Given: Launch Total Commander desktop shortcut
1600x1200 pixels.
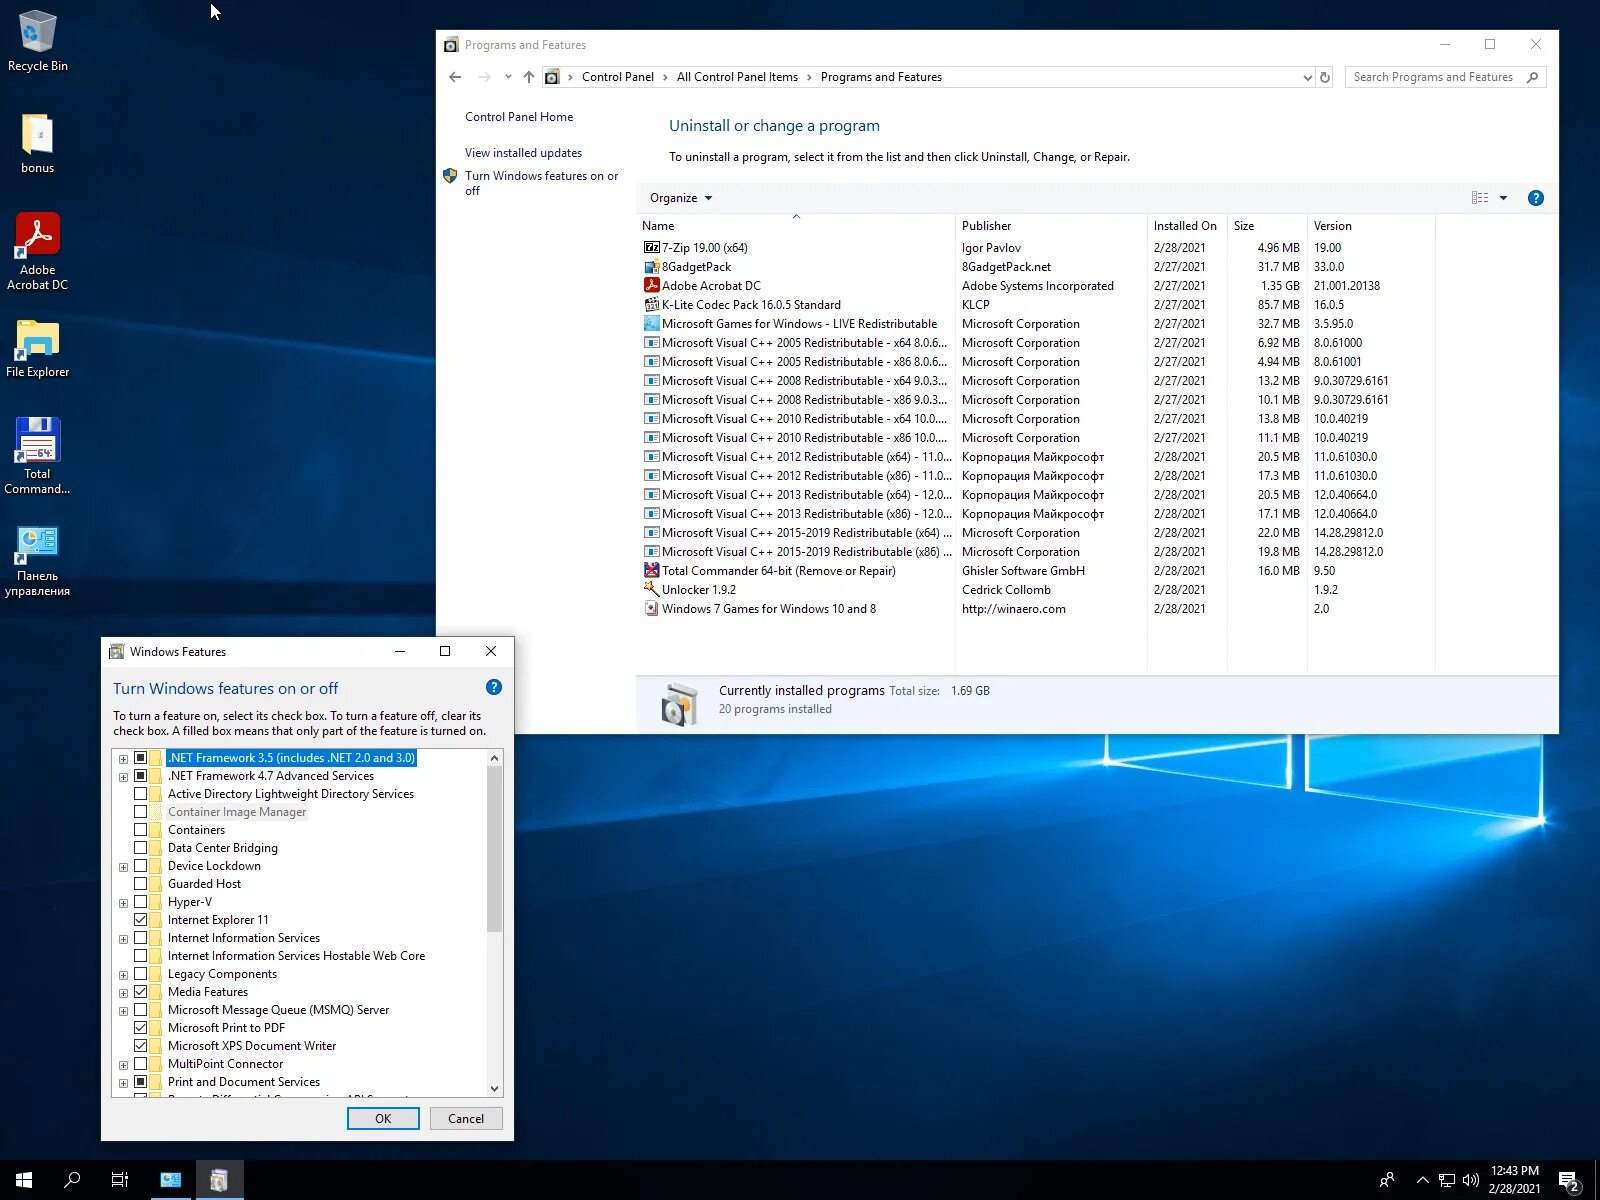Looking at the screenshot, I should (x=38, y=456).
